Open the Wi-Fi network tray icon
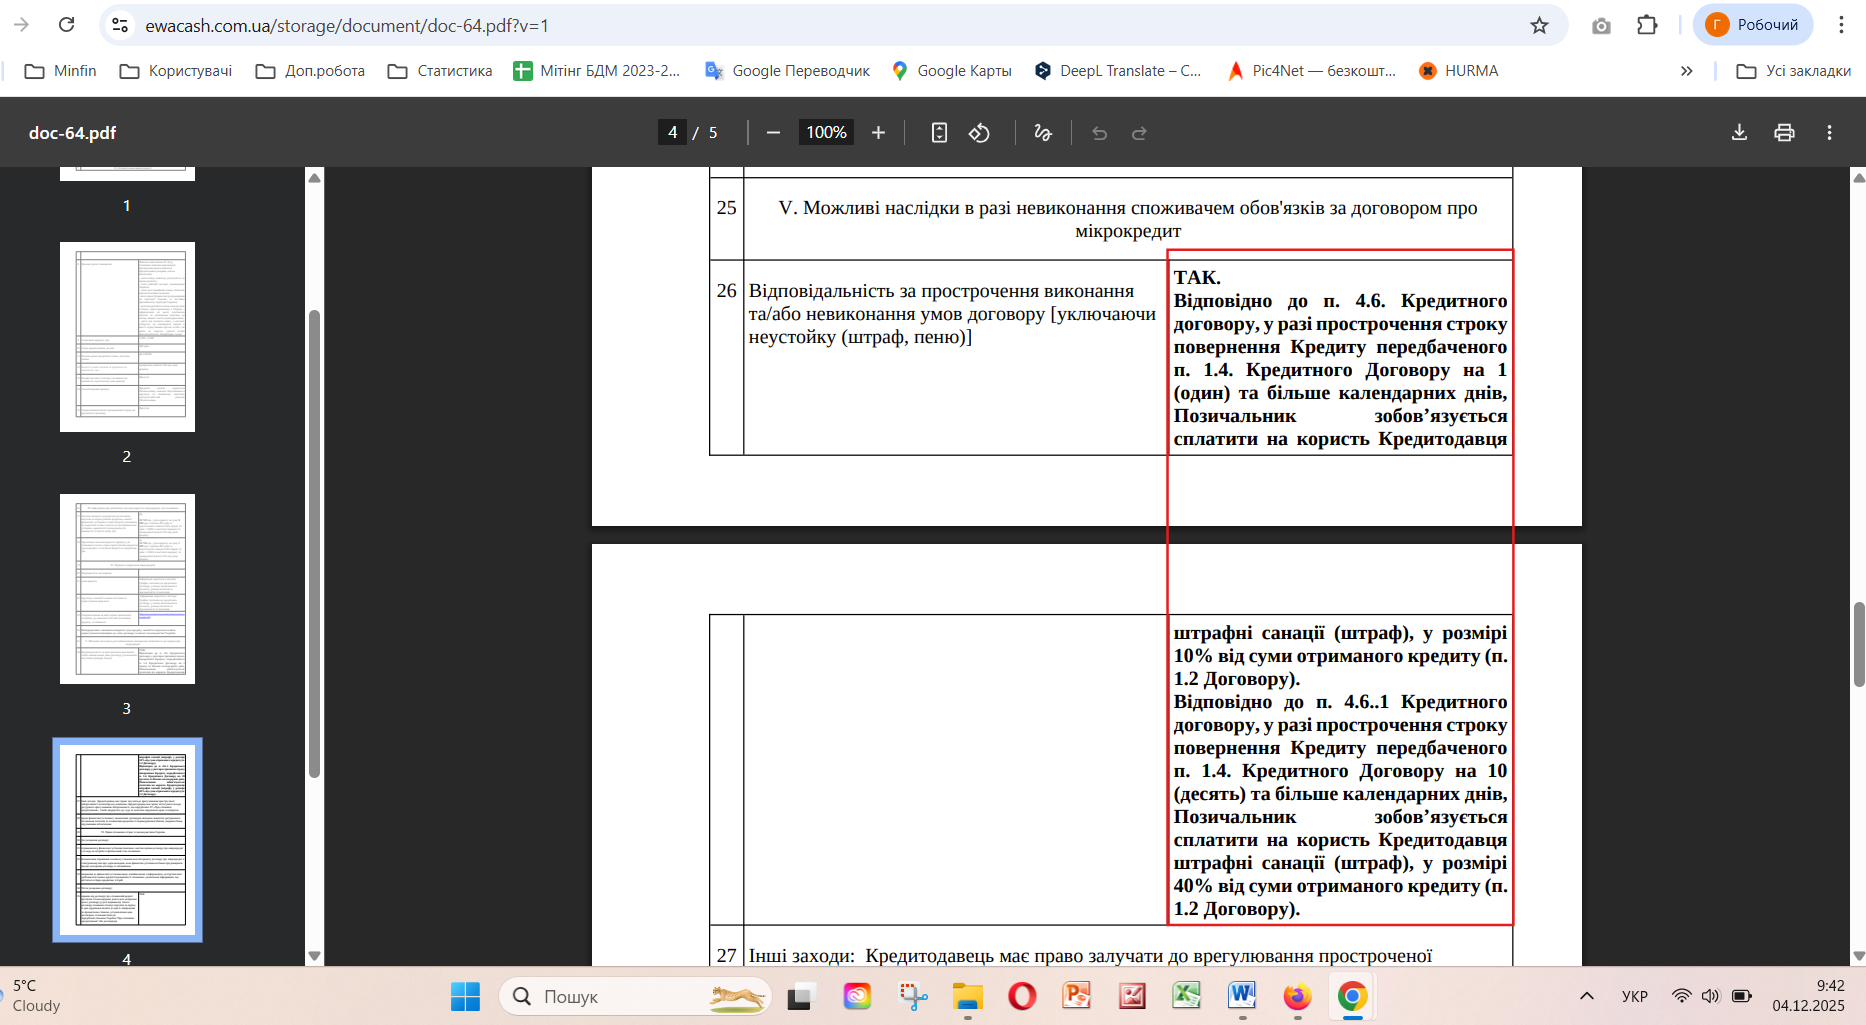This screenshot has height=1025, width=1866. [x=1682, y=996]
